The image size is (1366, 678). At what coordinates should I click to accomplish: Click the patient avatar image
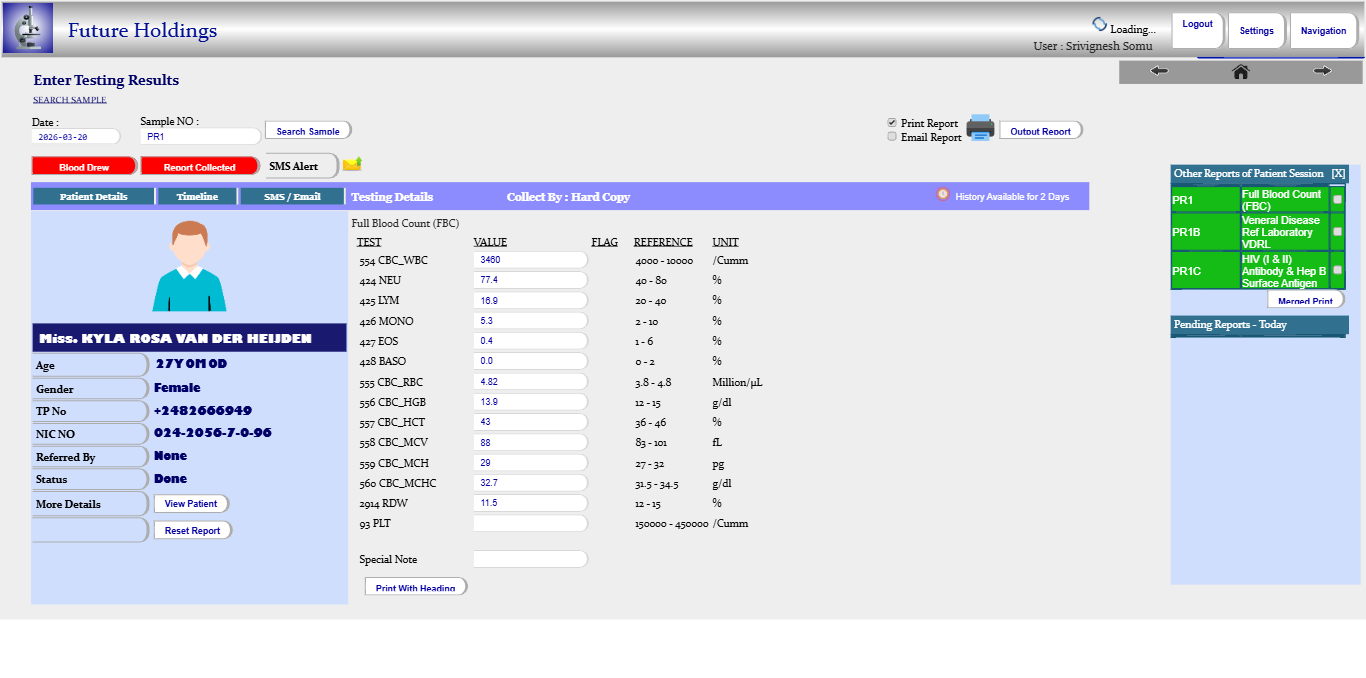pyautogui.click(x=189, y=266)
